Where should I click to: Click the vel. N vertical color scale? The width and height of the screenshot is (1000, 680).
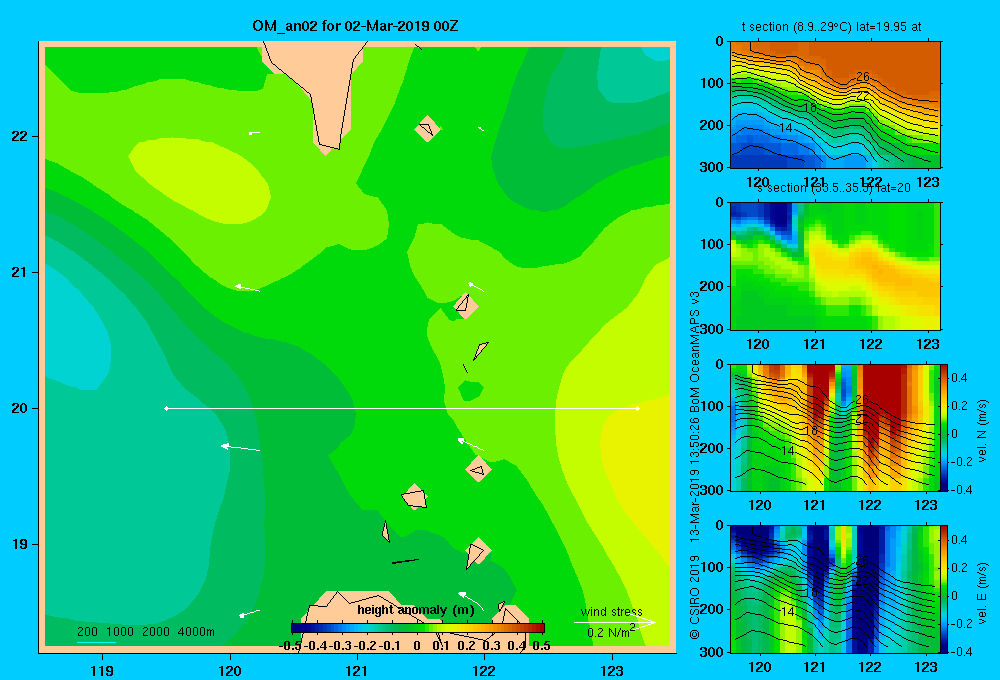(x=944, y=427)
